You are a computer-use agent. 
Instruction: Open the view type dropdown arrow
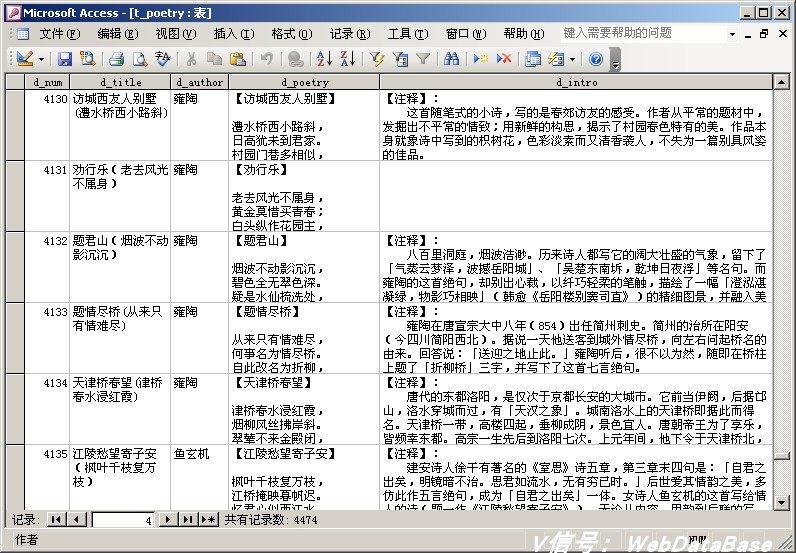coord(42,59)
